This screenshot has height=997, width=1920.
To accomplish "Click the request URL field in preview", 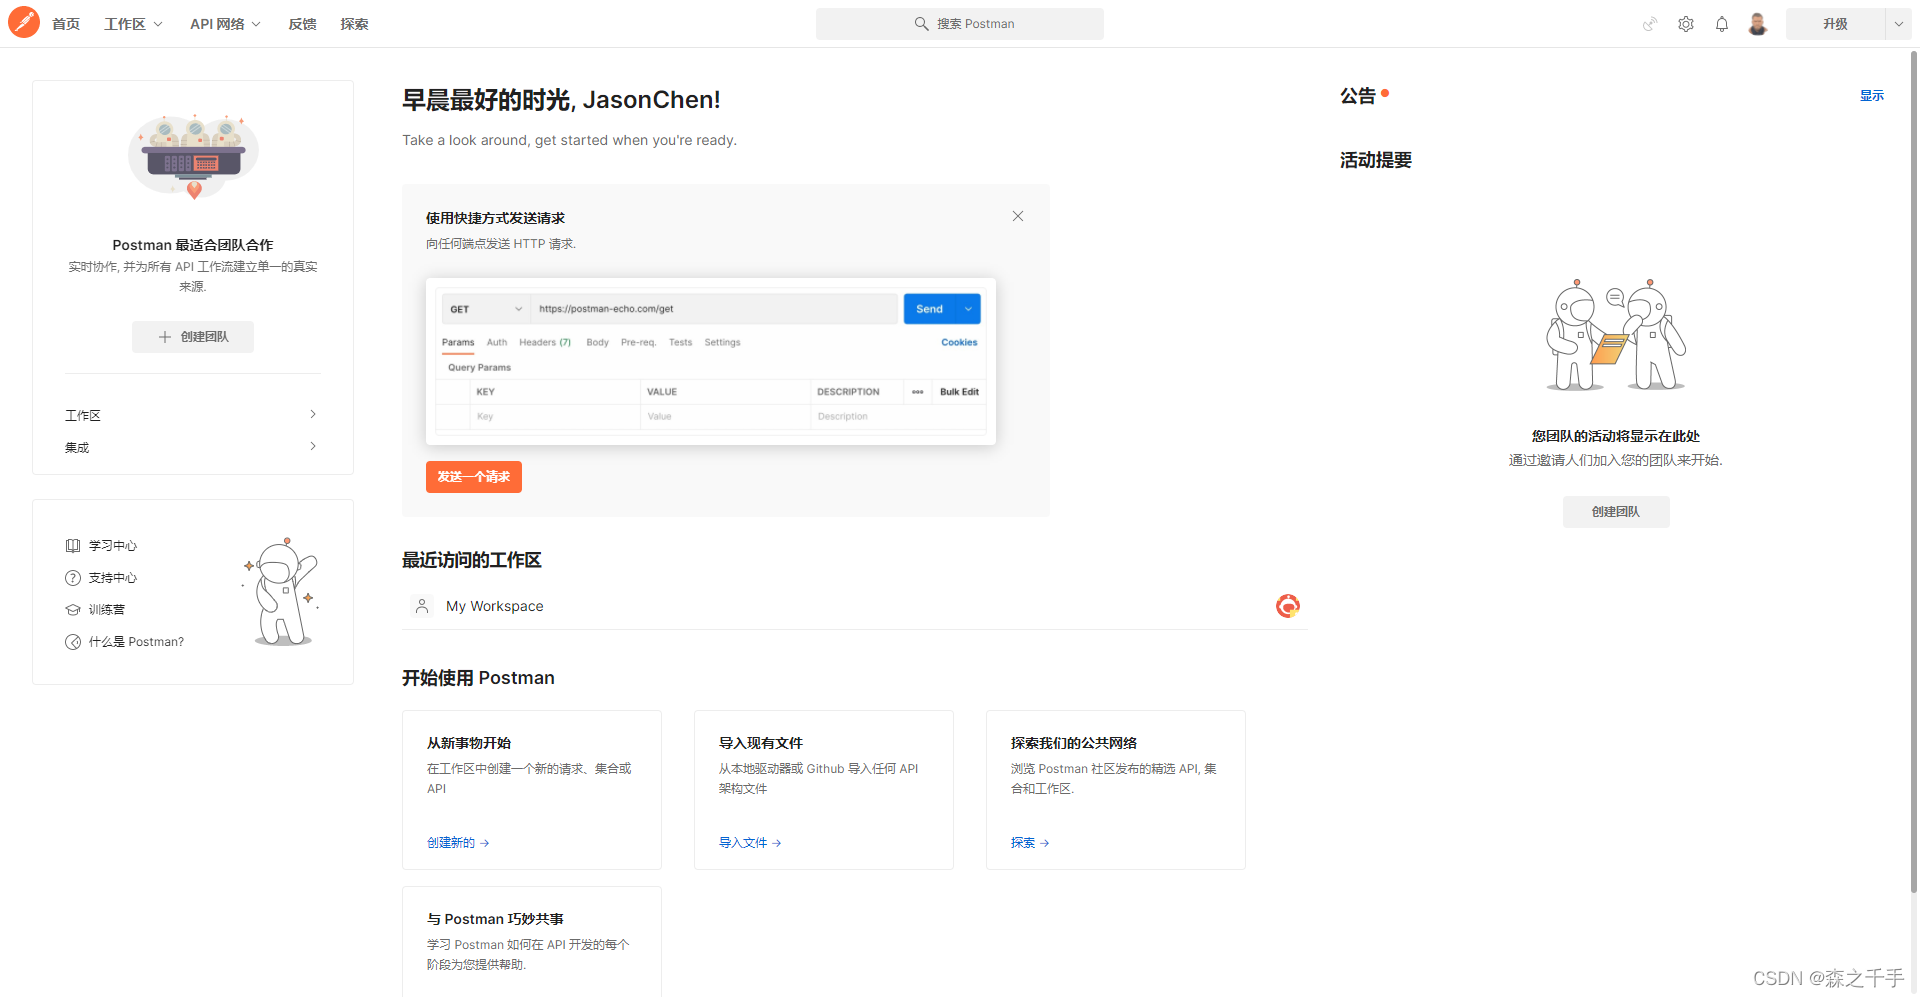I will click(x=715, y=309).
